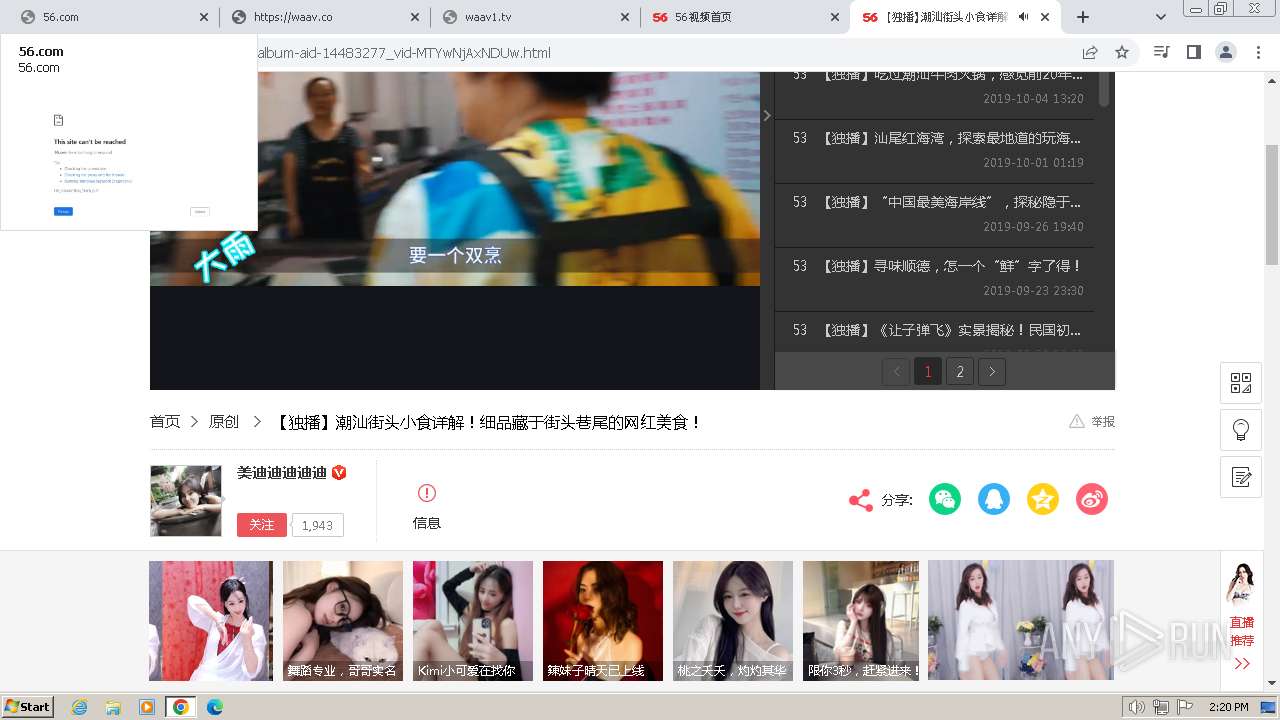Click the video player frame
This screenshot has height=720, width=1280.
tap(455, 230)
